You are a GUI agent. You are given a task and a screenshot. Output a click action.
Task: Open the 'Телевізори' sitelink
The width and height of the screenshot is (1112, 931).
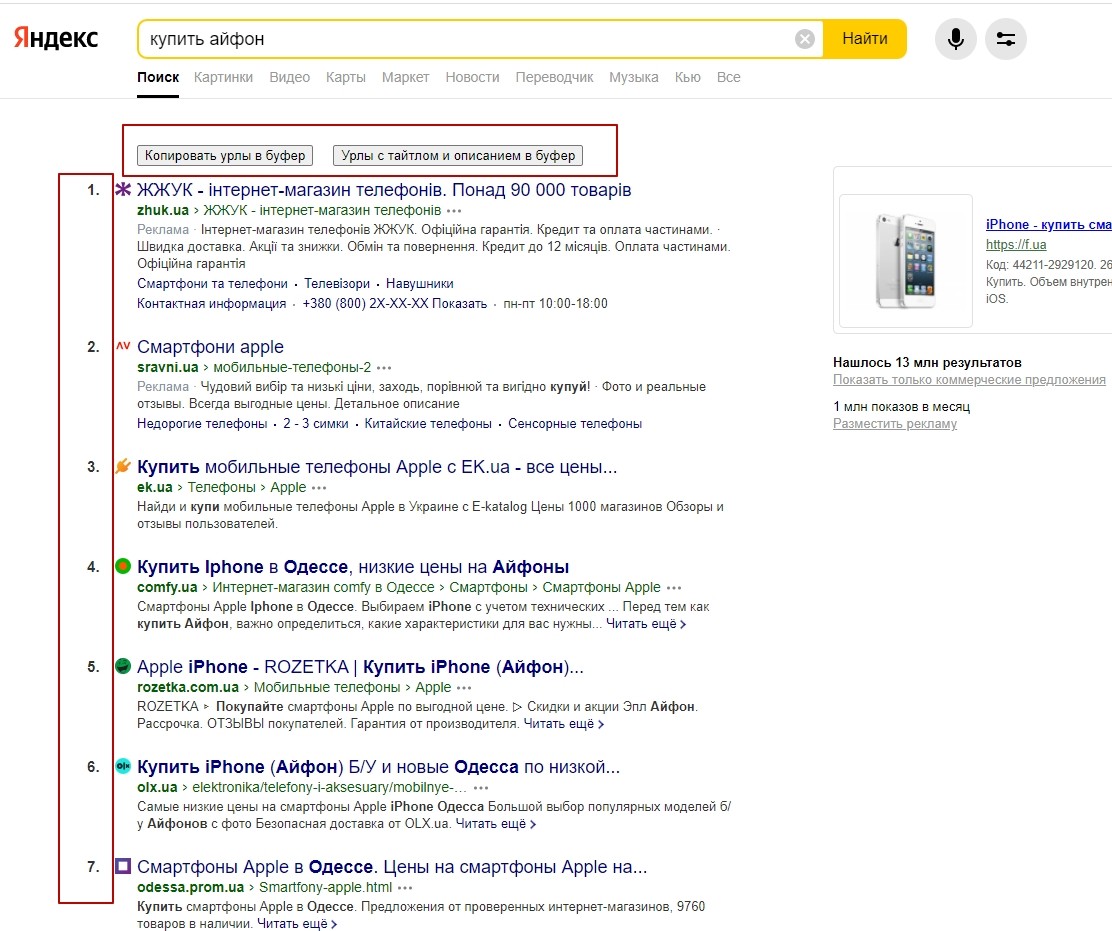click(337, 284)
